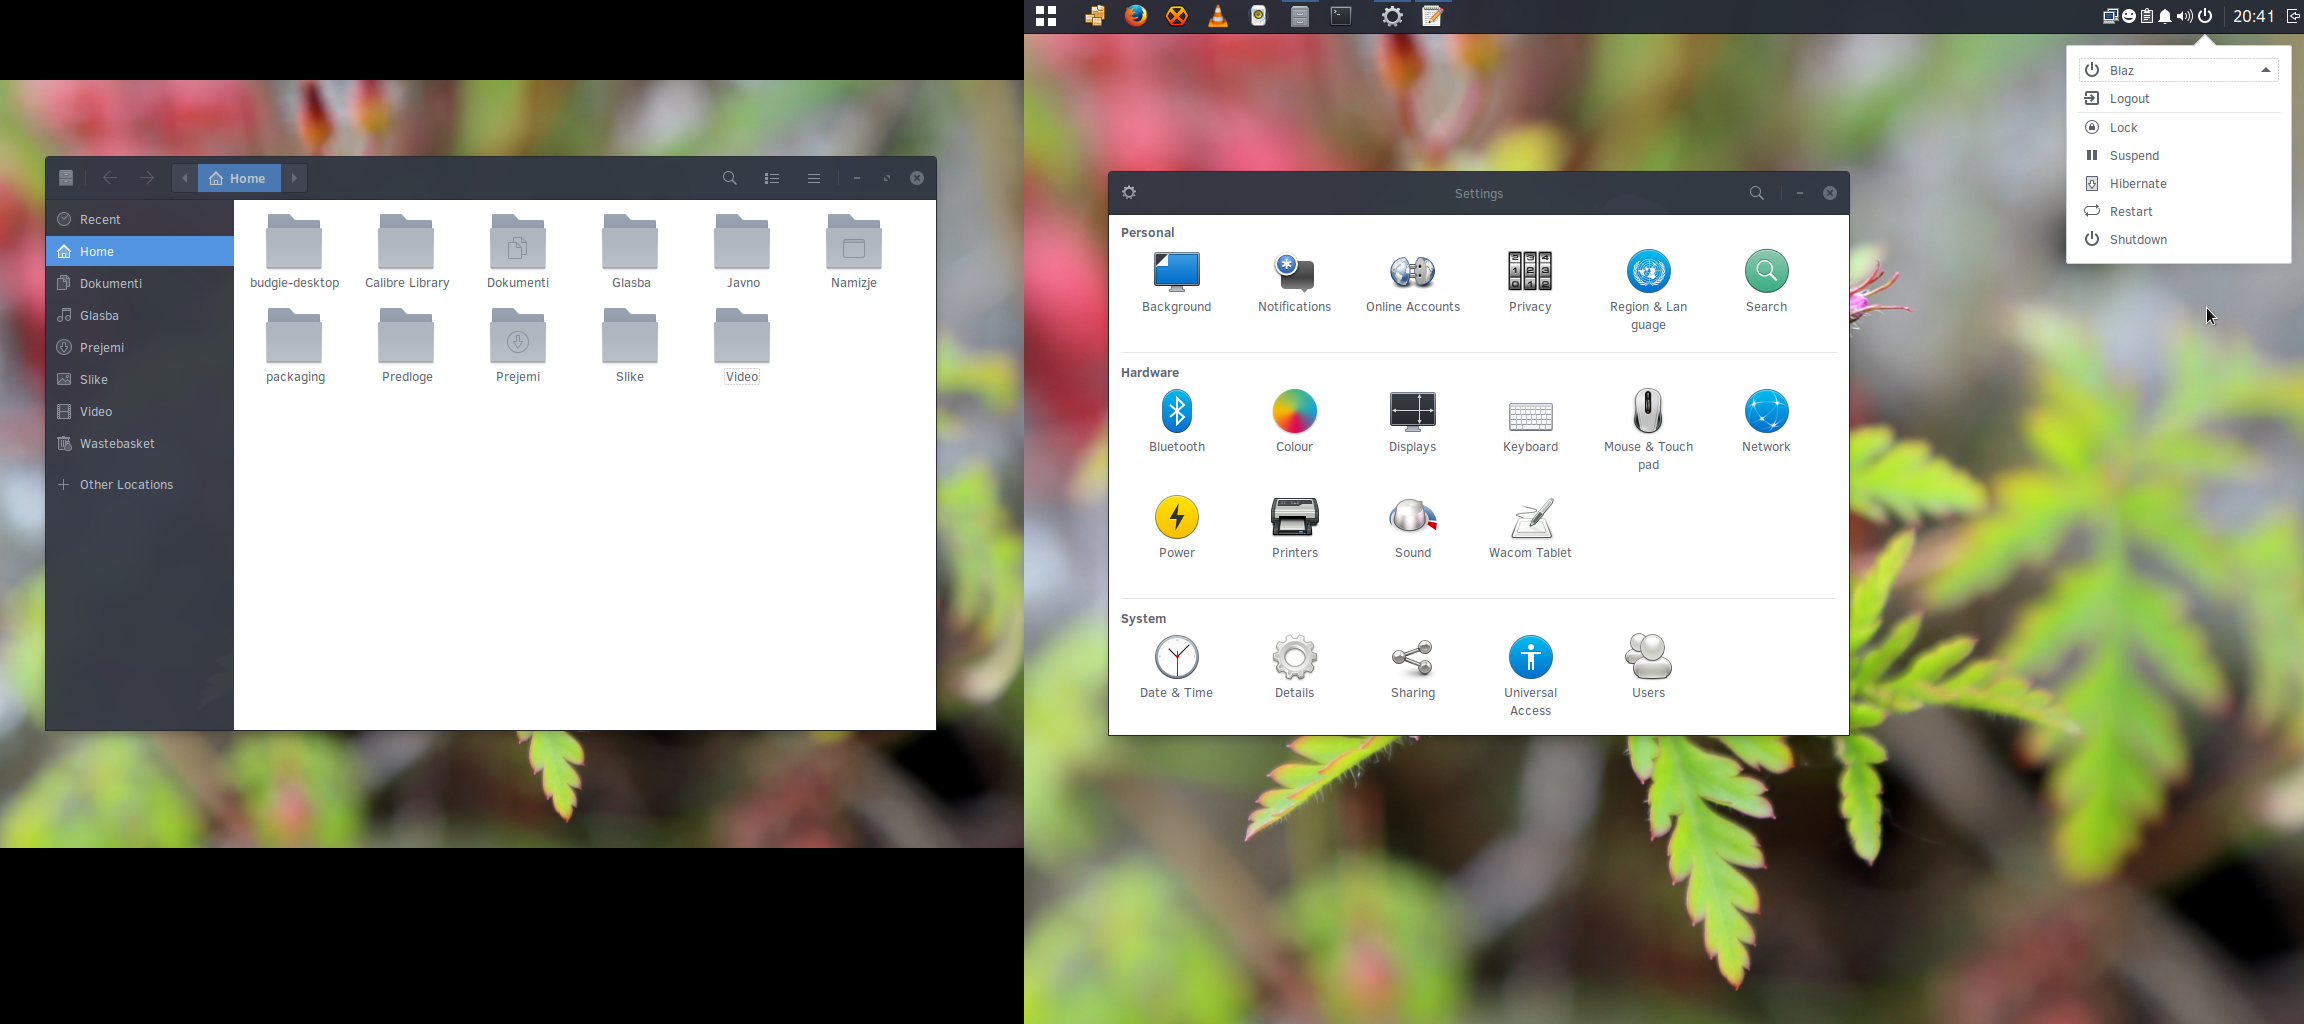The height and width of the screenshot is (1024, 2304).
Task: Click the notification bell tray icon
Action: [2165, 16]
